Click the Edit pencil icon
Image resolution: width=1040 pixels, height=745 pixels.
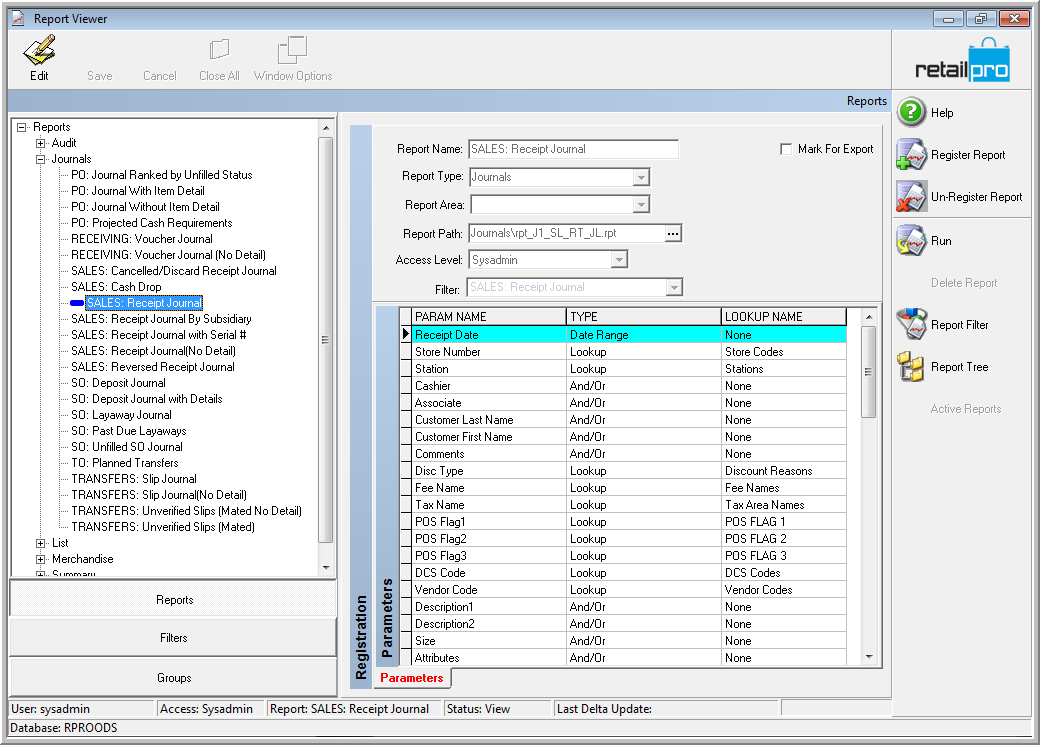coord(39,50)
